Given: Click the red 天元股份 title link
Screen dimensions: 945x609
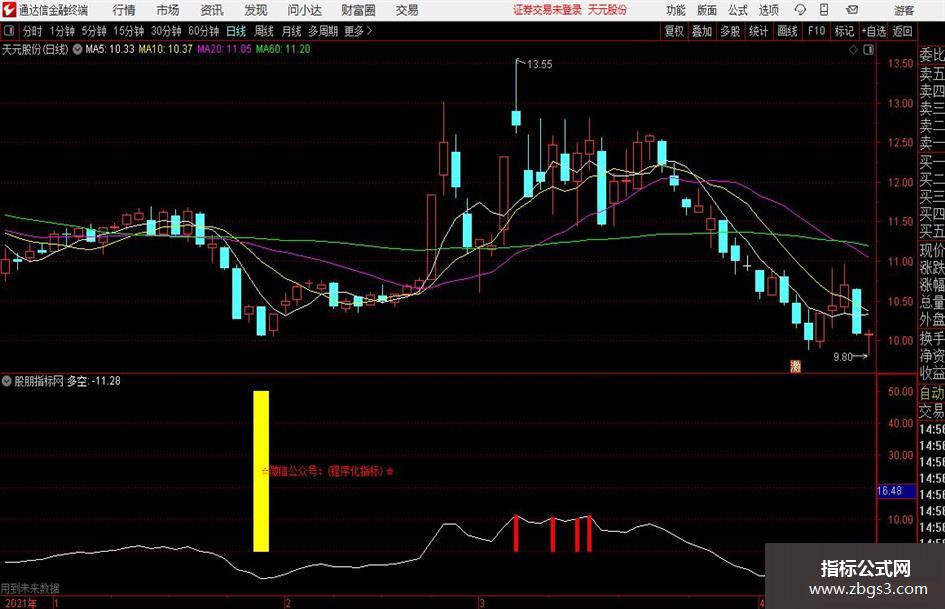Looking at the screenshot, I should [607, 10].
